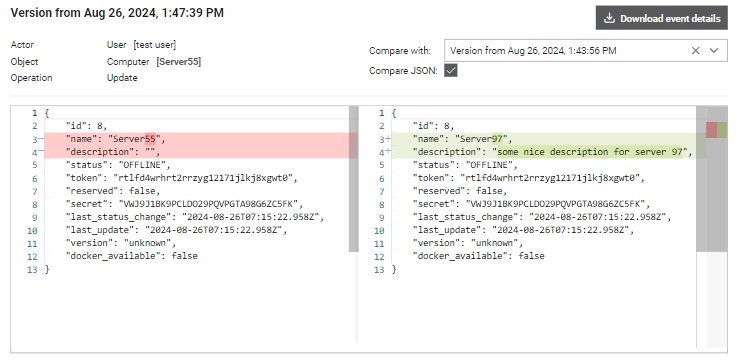Image resolution: width=737 pixels, height=363 pixels.
Task: Click the [test user] actor value
Action: (x=155, y=45)
